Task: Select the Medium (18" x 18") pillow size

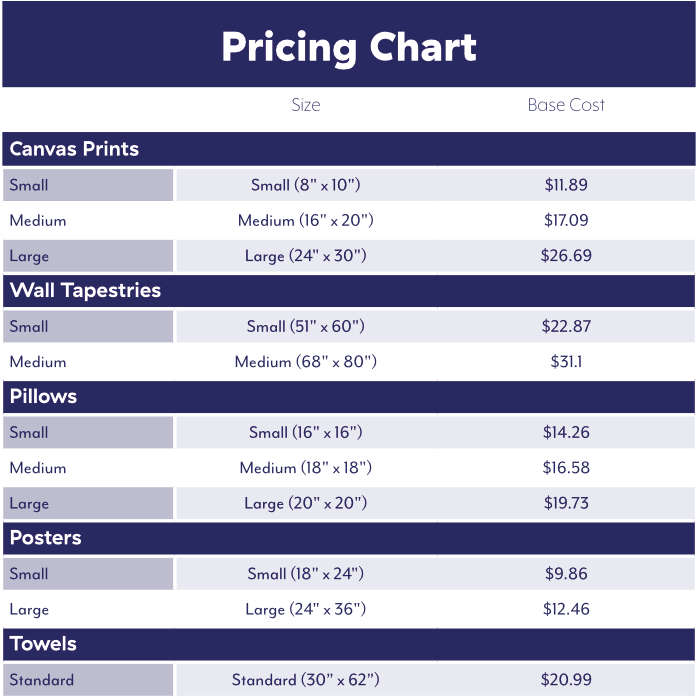Action: click(x=305, y=468)
